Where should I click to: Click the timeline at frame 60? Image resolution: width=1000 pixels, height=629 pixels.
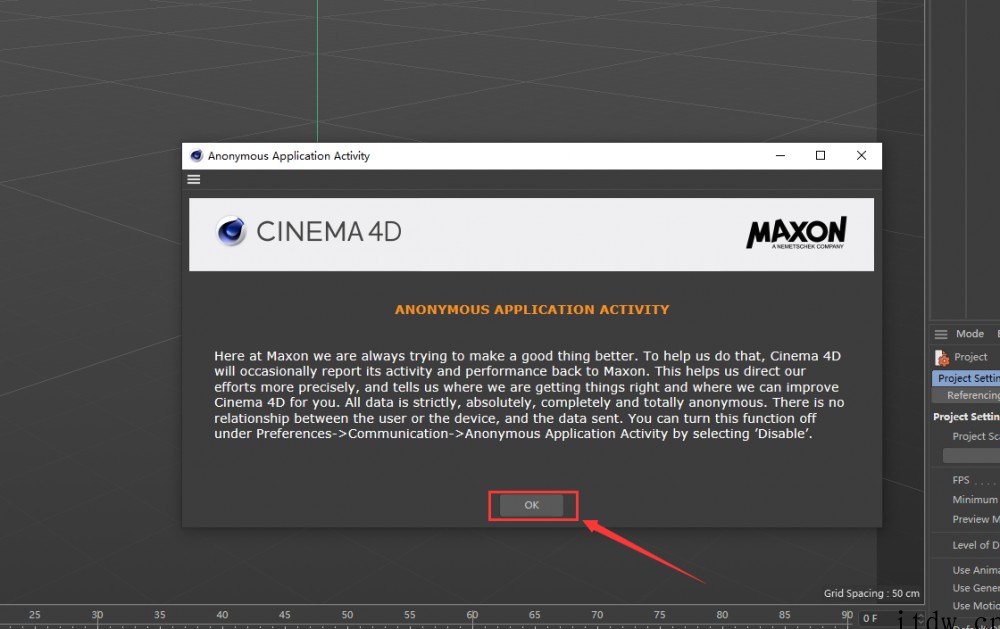[x=472, y=614]
